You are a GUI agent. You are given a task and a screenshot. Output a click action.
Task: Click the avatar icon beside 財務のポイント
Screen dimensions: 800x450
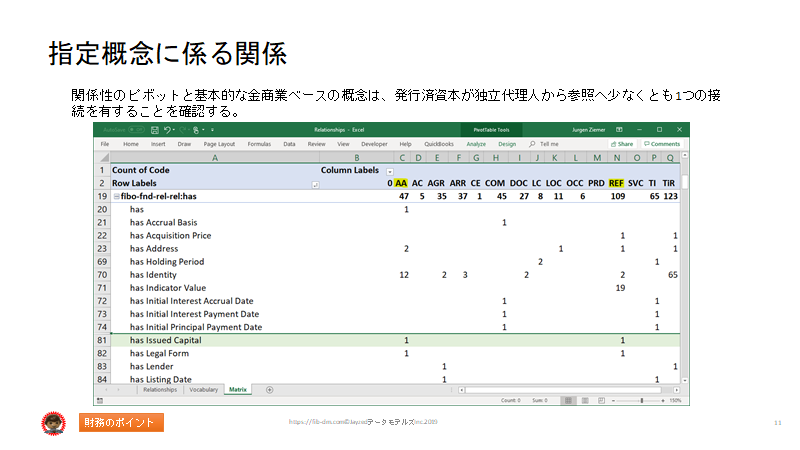tap(54, 423)
